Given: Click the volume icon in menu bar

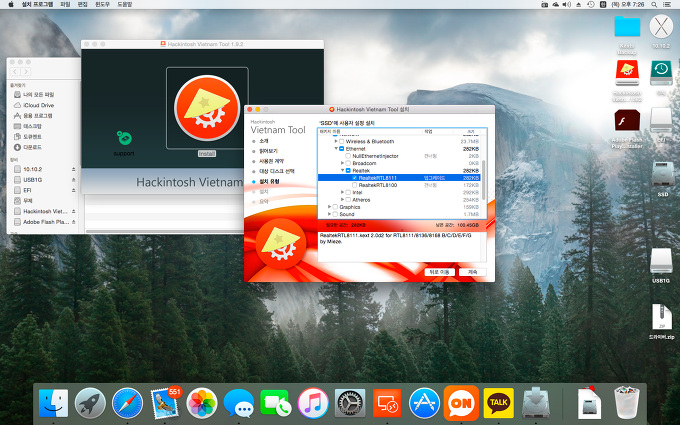Looking at the screenshot, I should pos(567,4).
